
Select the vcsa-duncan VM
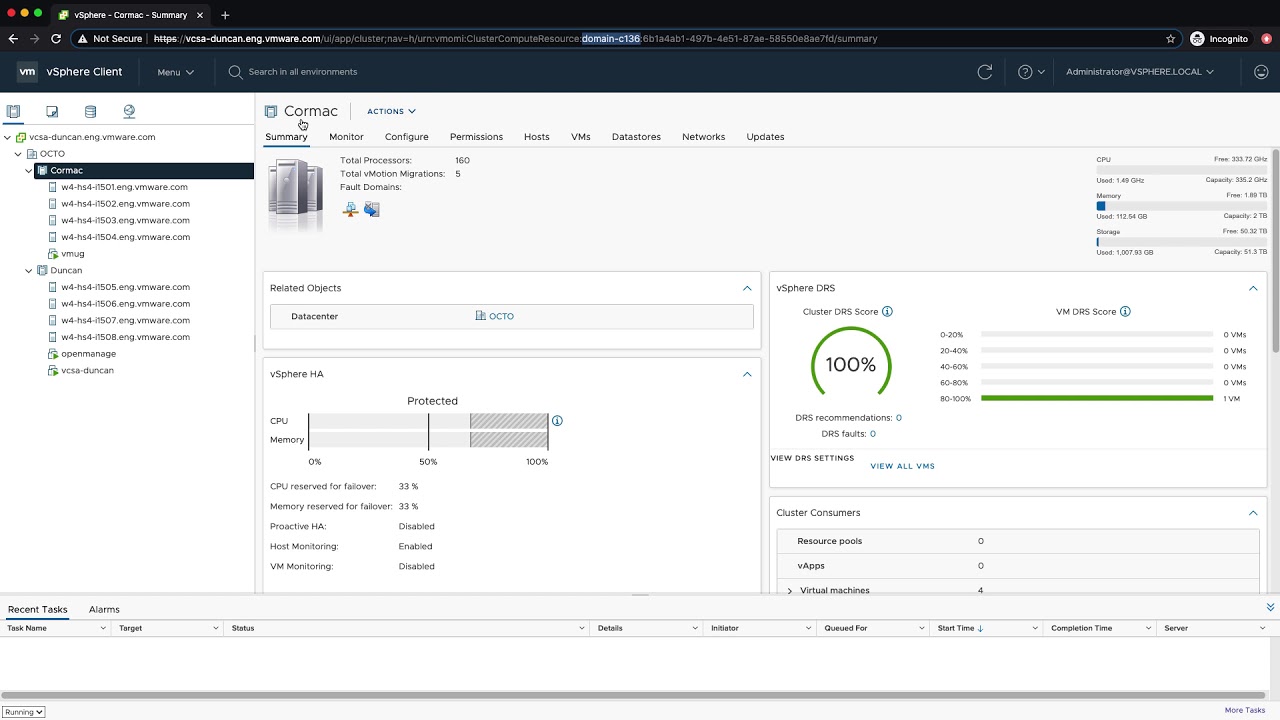[87, 371]
